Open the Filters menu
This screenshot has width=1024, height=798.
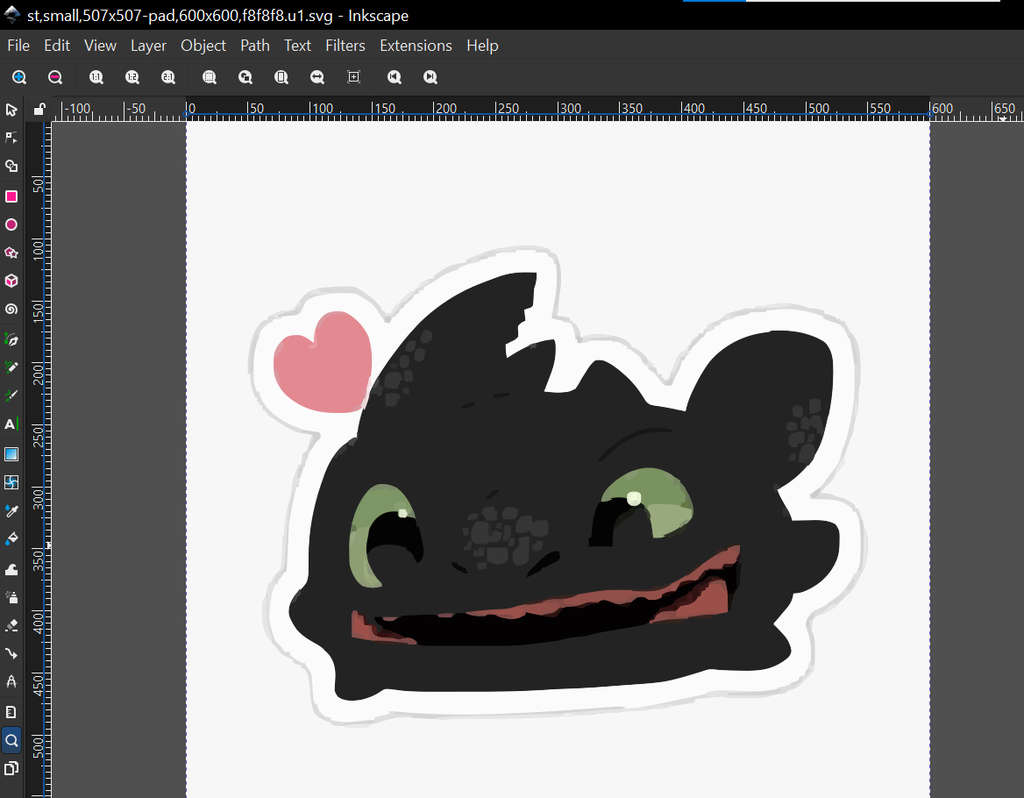click(x=345, y=46)
